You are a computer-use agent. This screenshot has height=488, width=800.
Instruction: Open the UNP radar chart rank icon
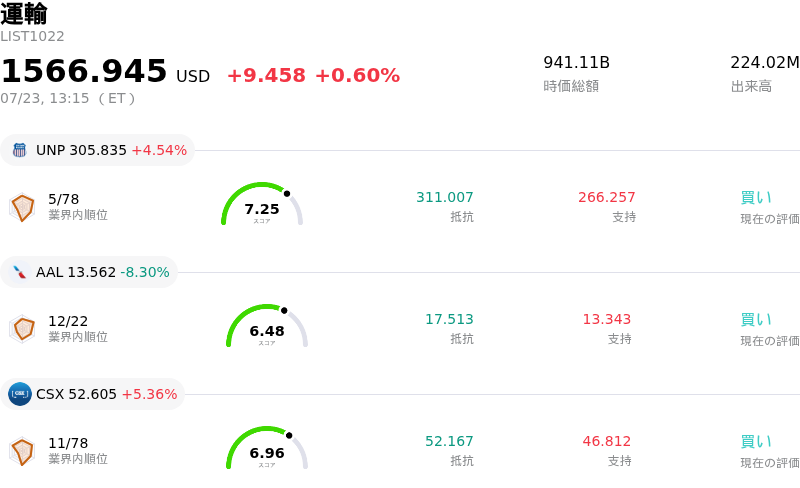click(22, 207)
